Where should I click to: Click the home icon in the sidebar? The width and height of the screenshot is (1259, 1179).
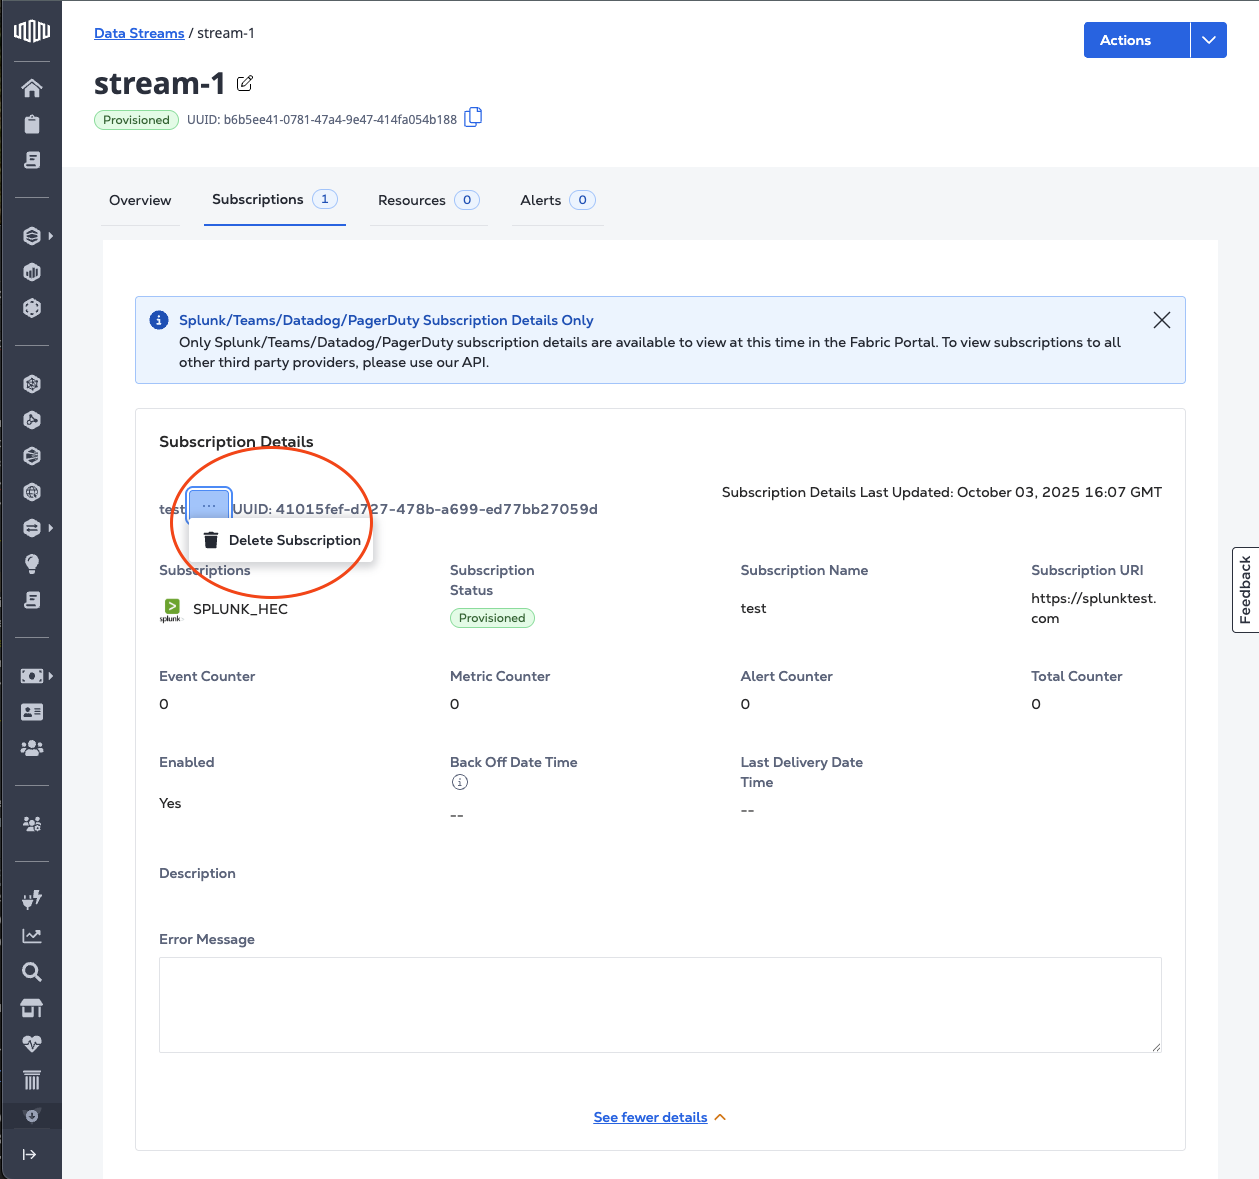click(x=32, y=88)
